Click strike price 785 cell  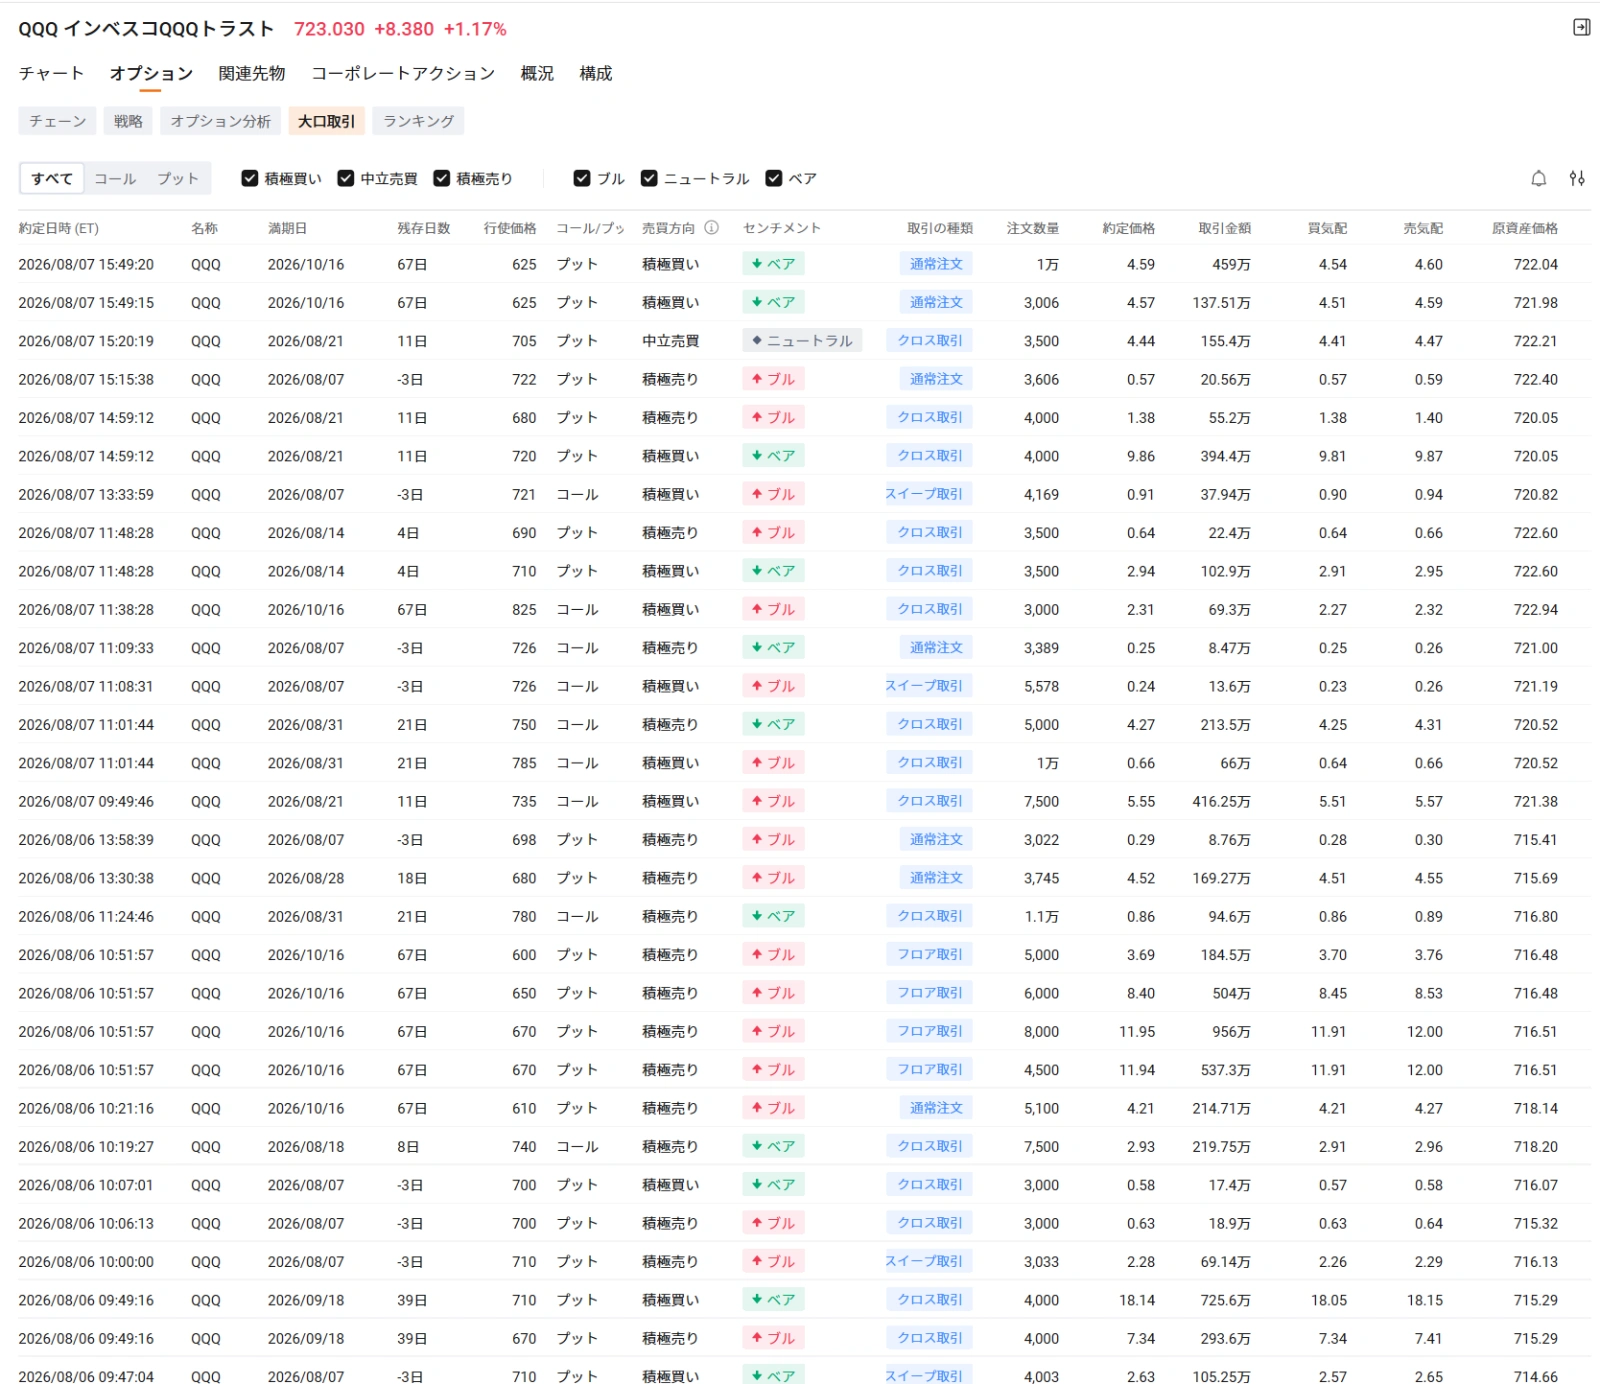click(x=524, y=763)
